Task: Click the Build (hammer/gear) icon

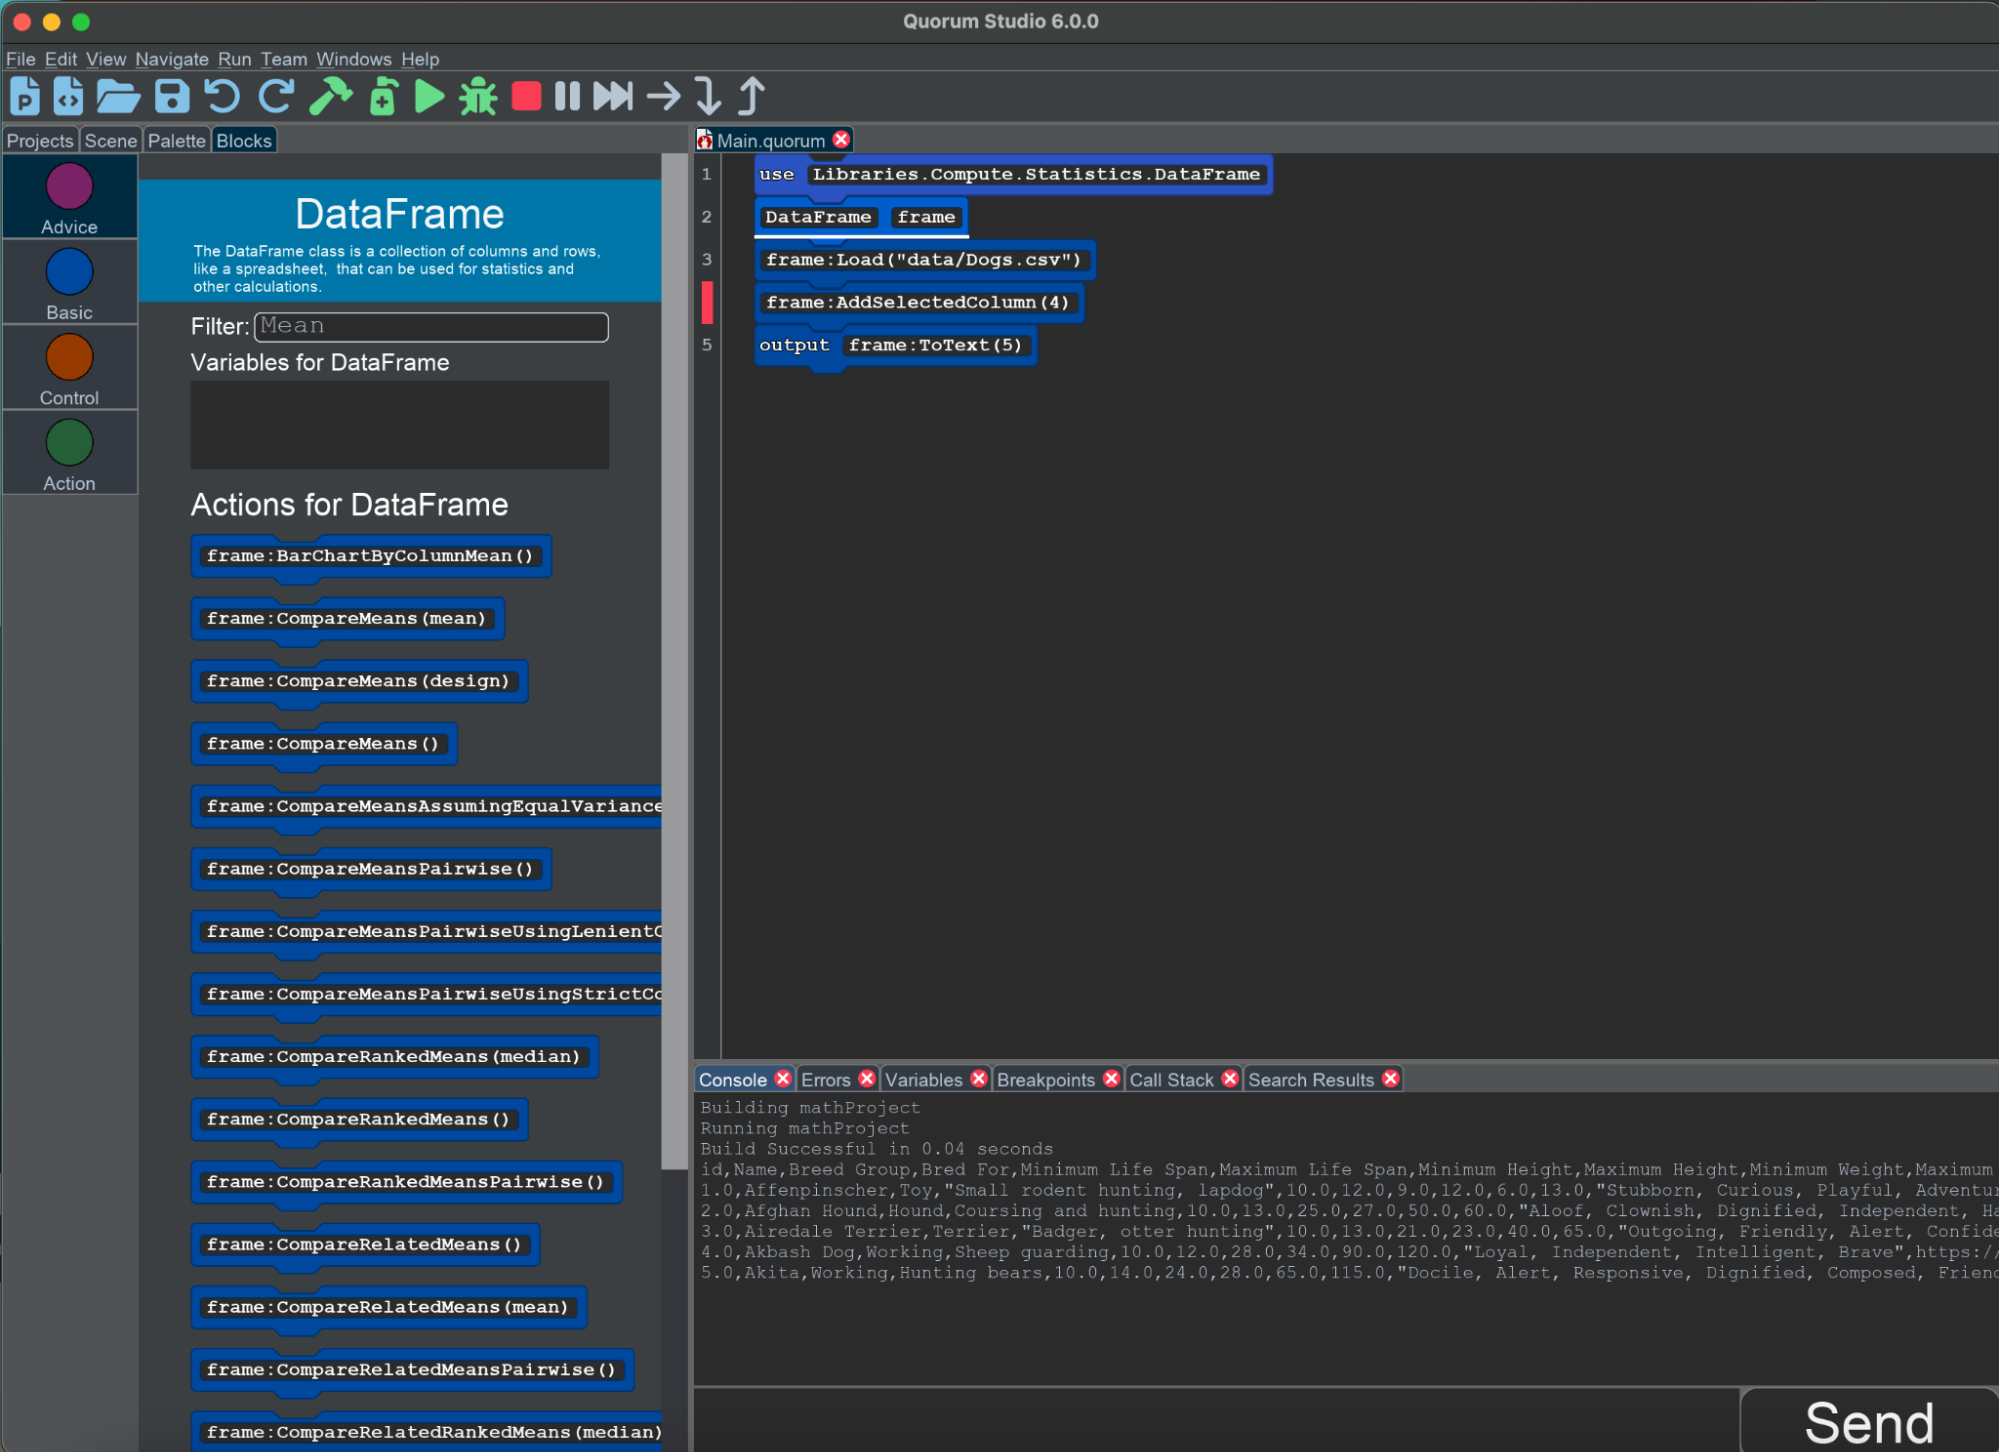Action: tap(329, 98)
